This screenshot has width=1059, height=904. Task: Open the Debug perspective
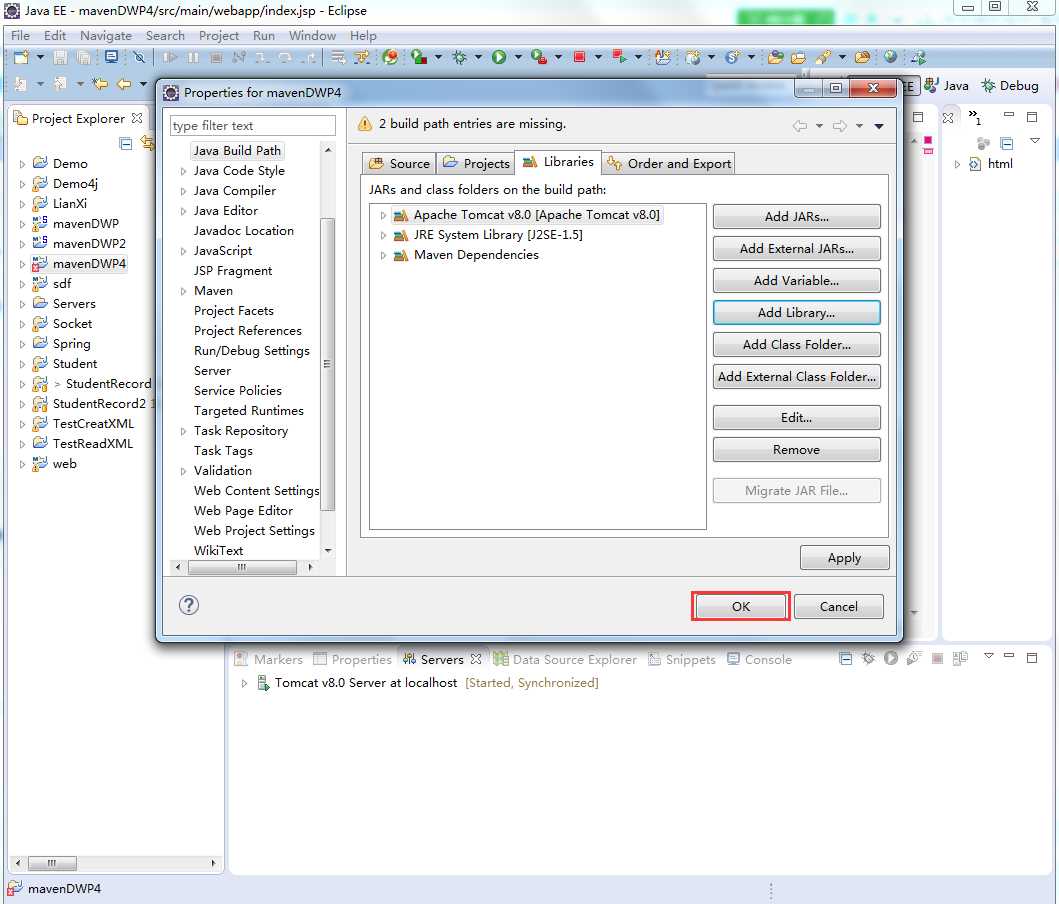tap(1010, 86)
